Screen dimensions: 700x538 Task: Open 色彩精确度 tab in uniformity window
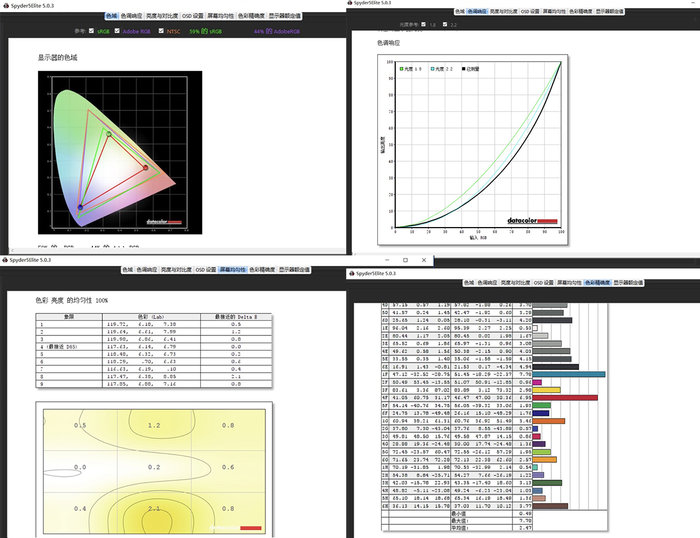262,270
